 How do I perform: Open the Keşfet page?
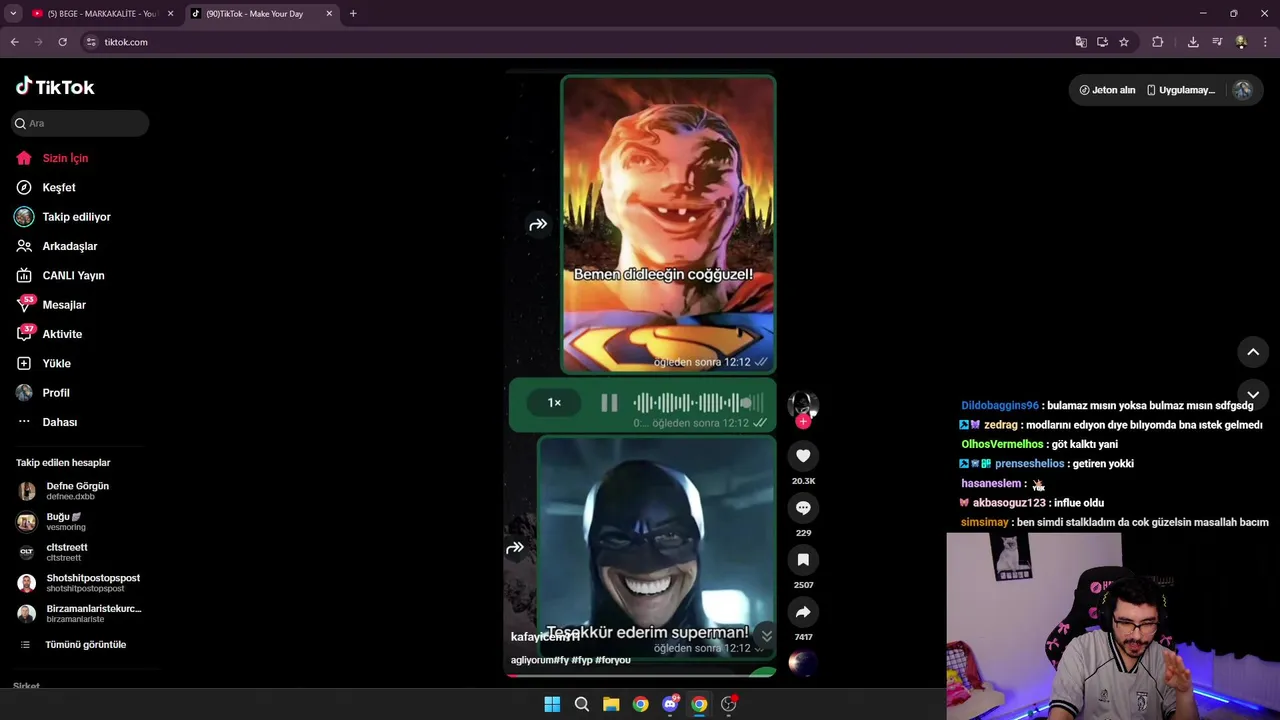pyautogui.click(x=58, y=187)
